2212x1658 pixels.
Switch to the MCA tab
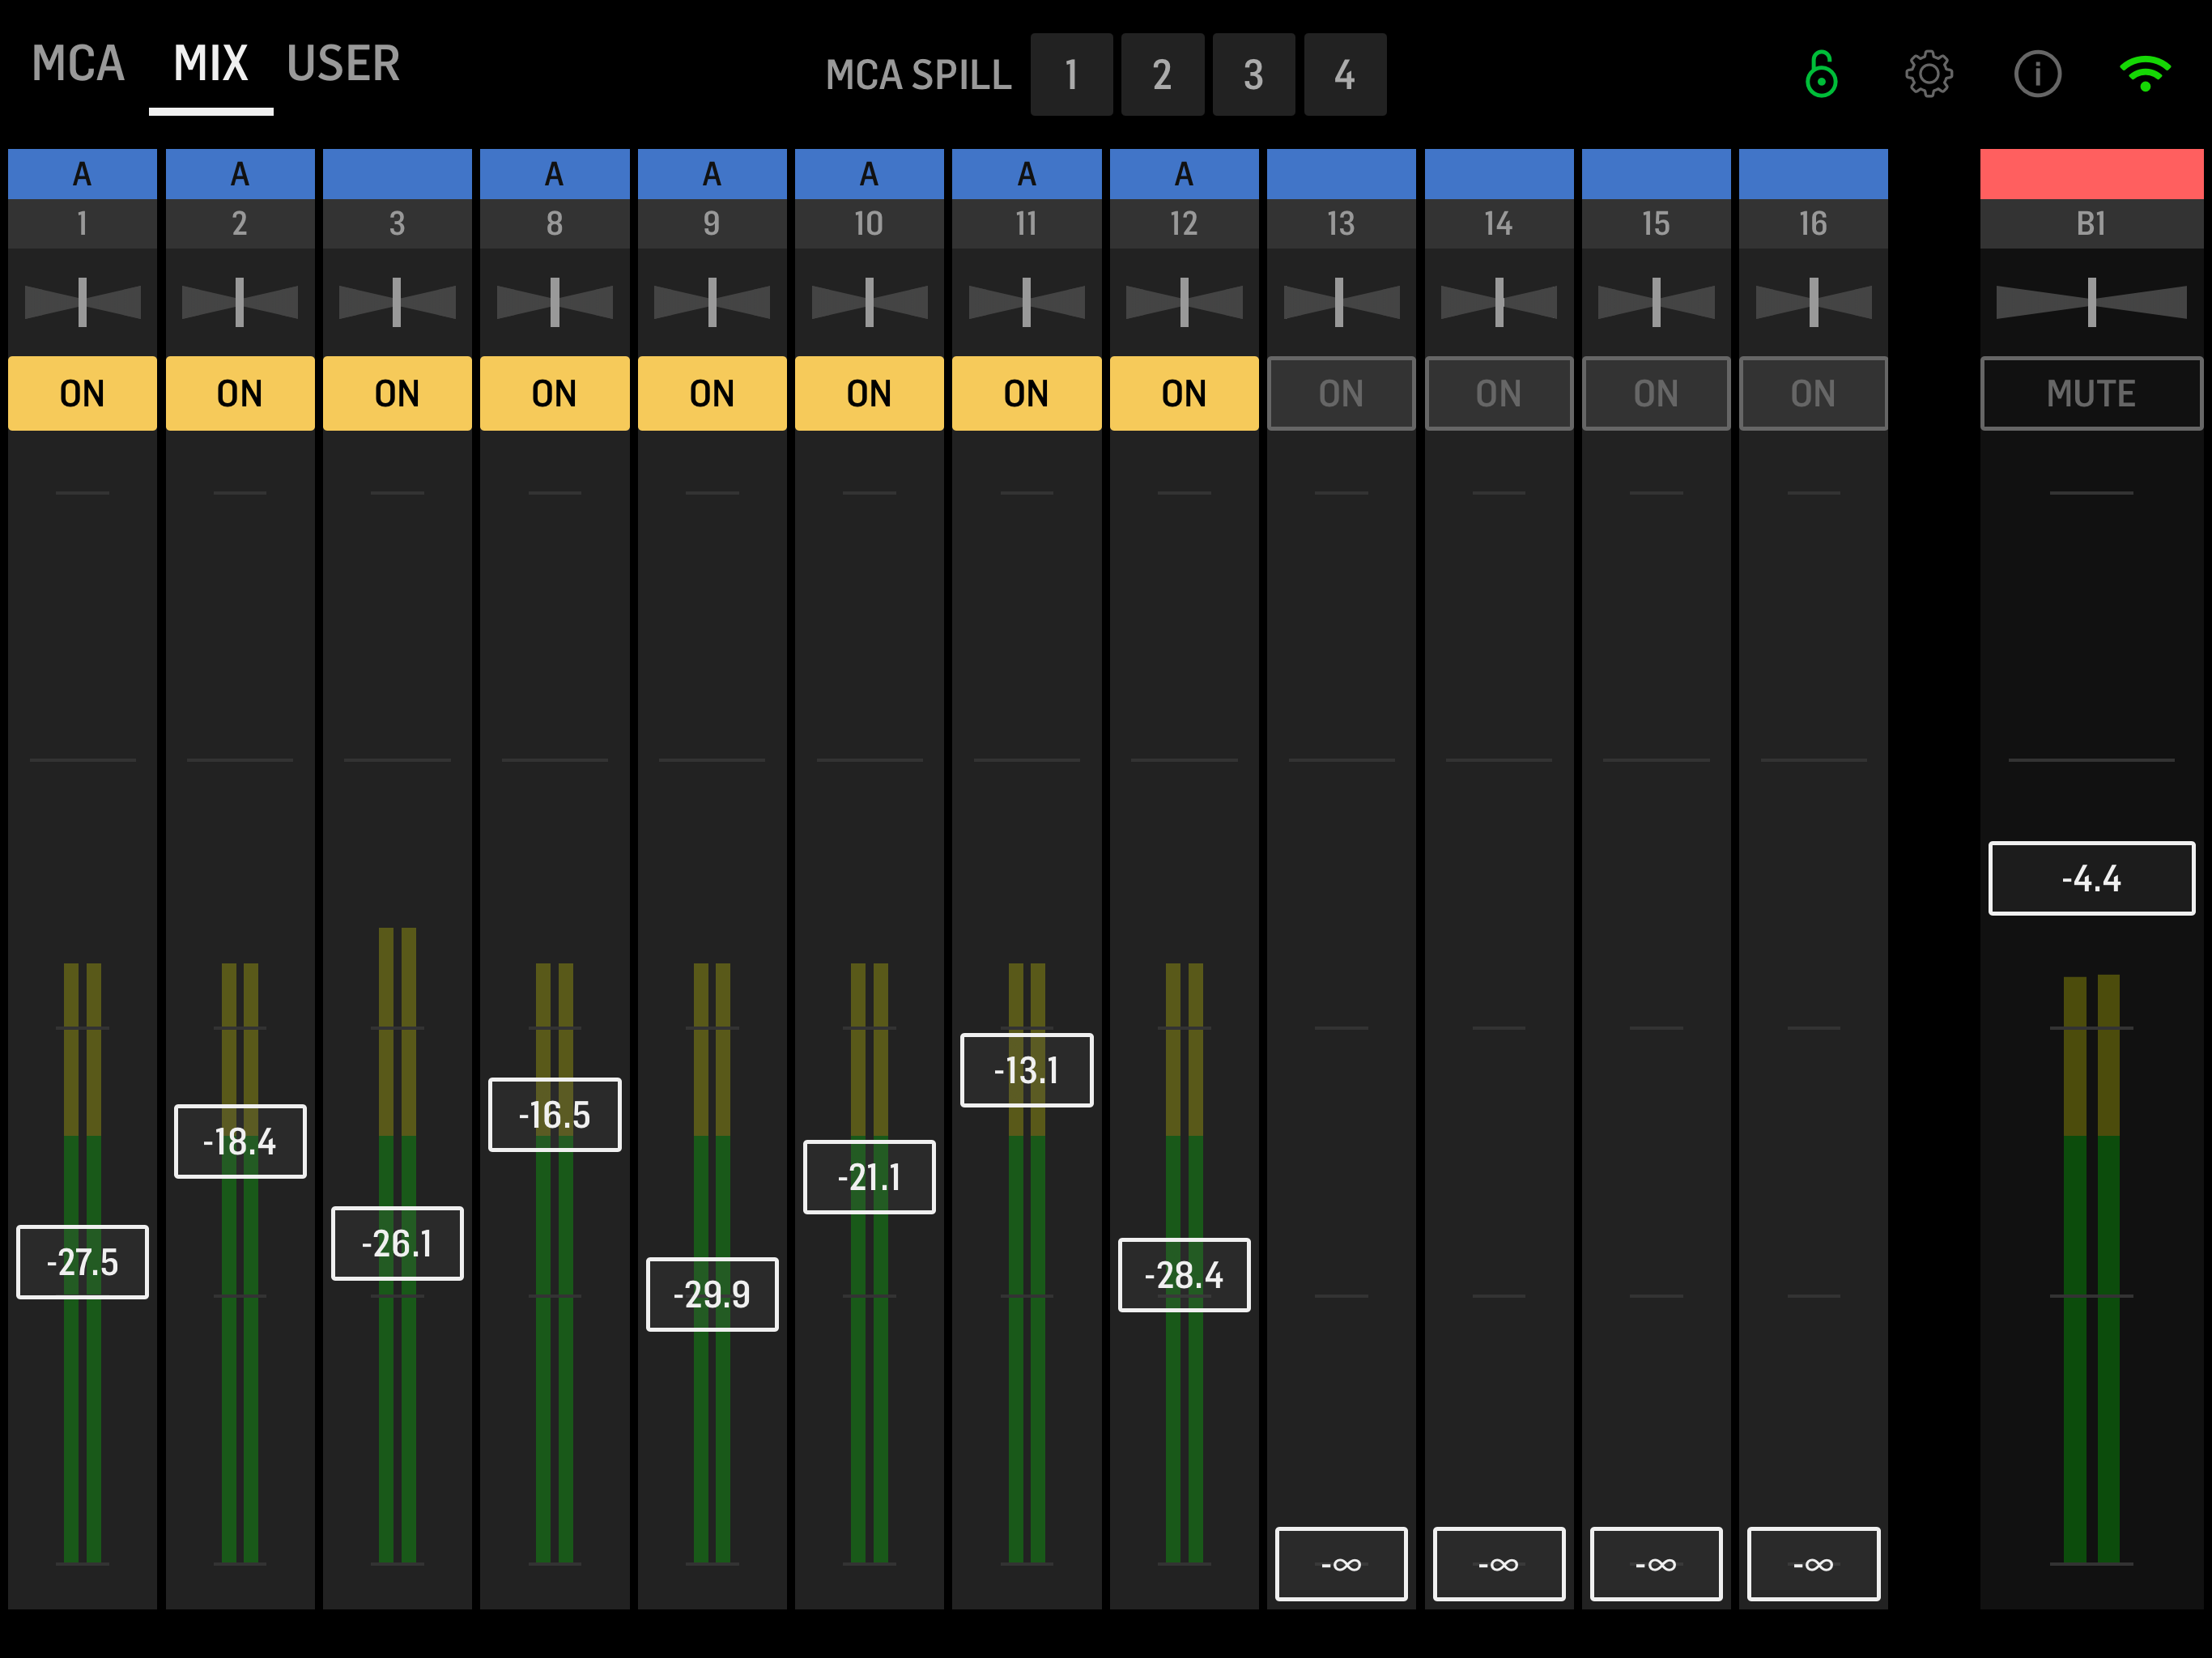click(78, 64)
